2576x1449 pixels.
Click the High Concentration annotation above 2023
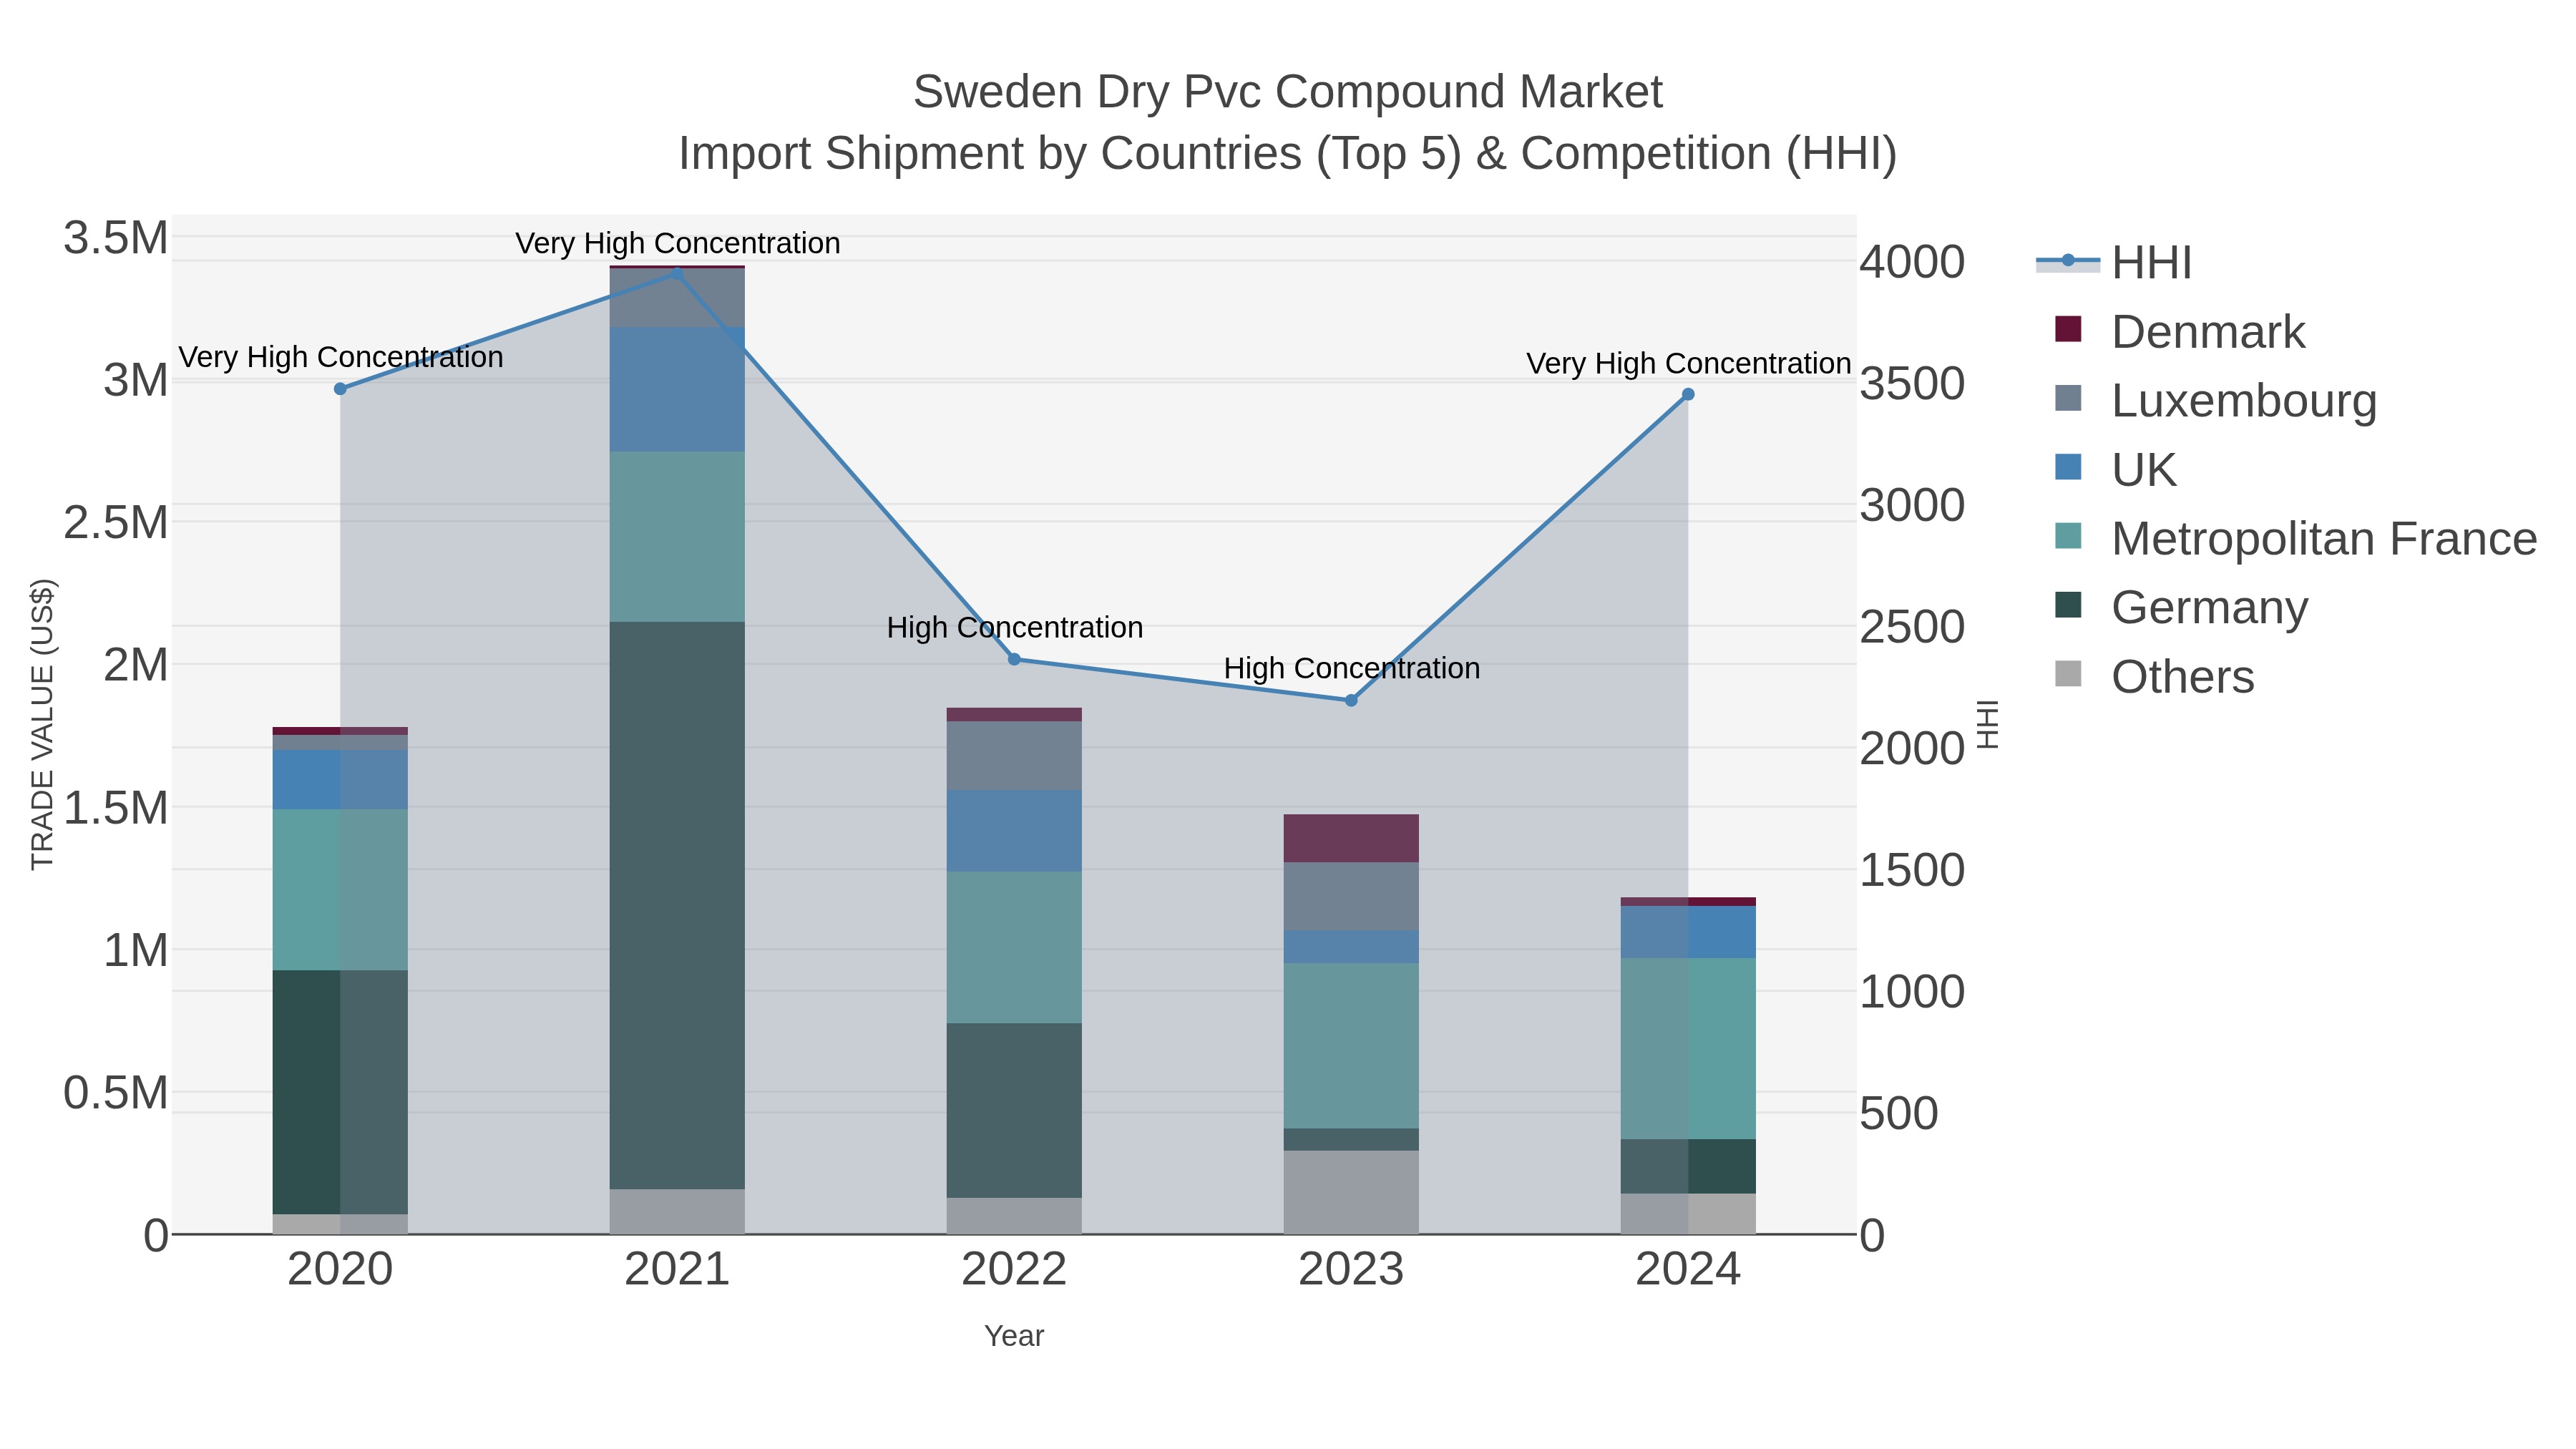(1351, 668)
